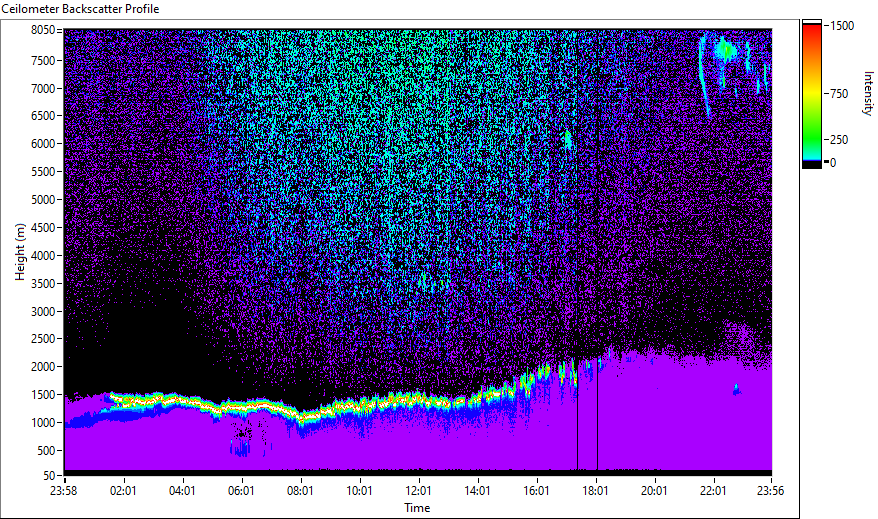
Task: Click the Time axis title
Action: (417, 508)
